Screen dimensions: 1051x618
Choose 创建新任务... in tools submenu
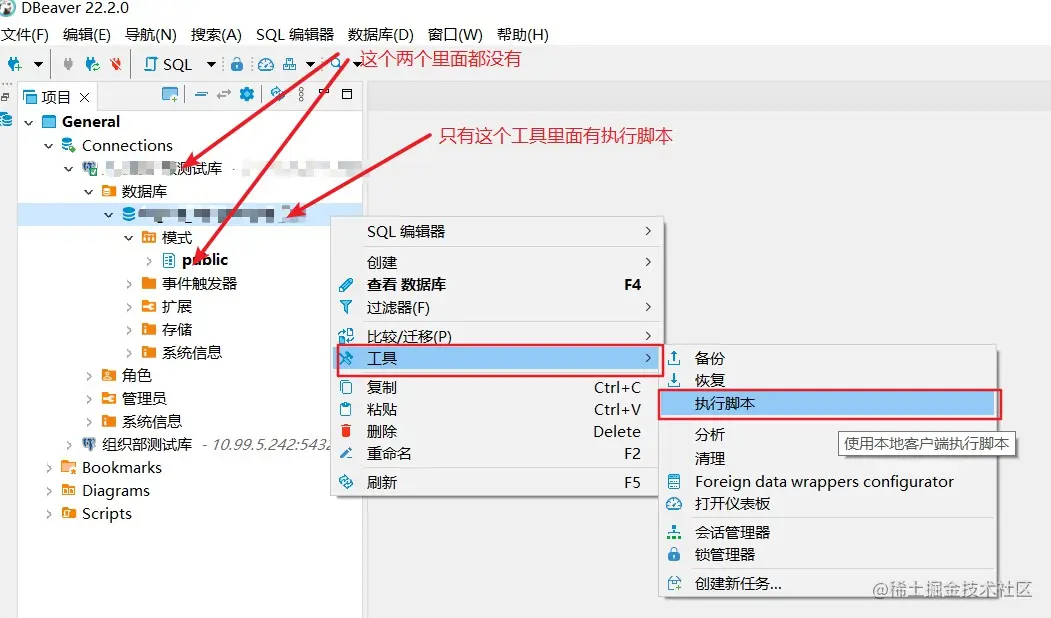tap(828, 584)
